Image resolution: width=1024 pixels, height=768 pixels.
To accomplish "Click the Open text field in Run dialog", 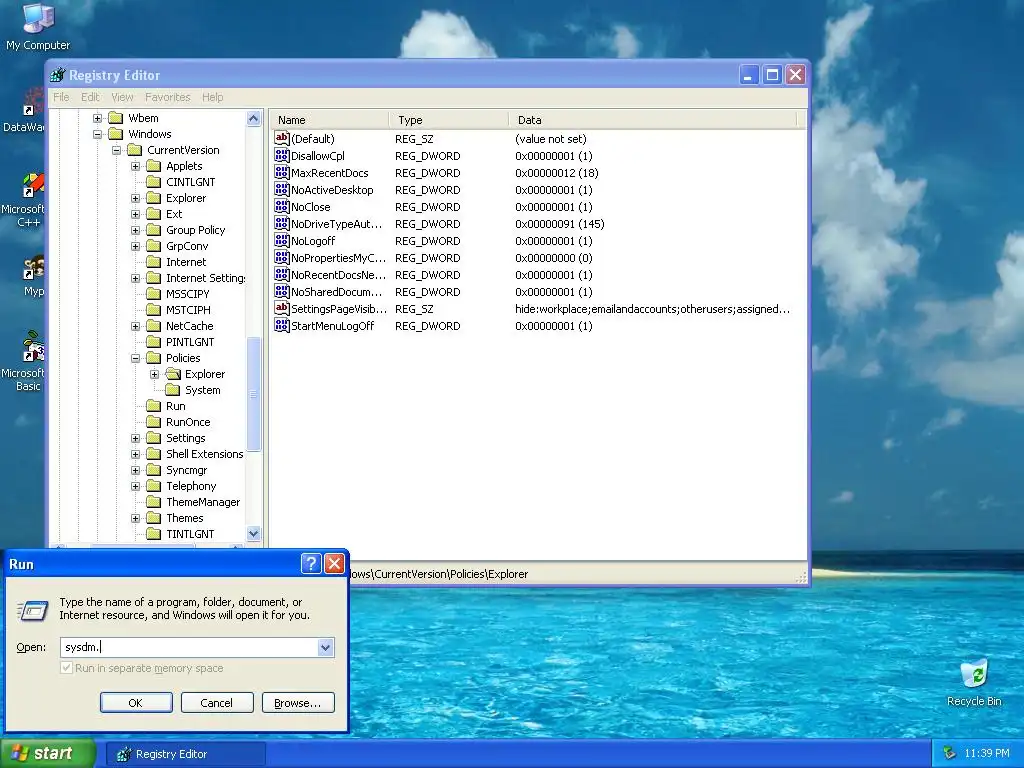I will [x=189, y=647].
